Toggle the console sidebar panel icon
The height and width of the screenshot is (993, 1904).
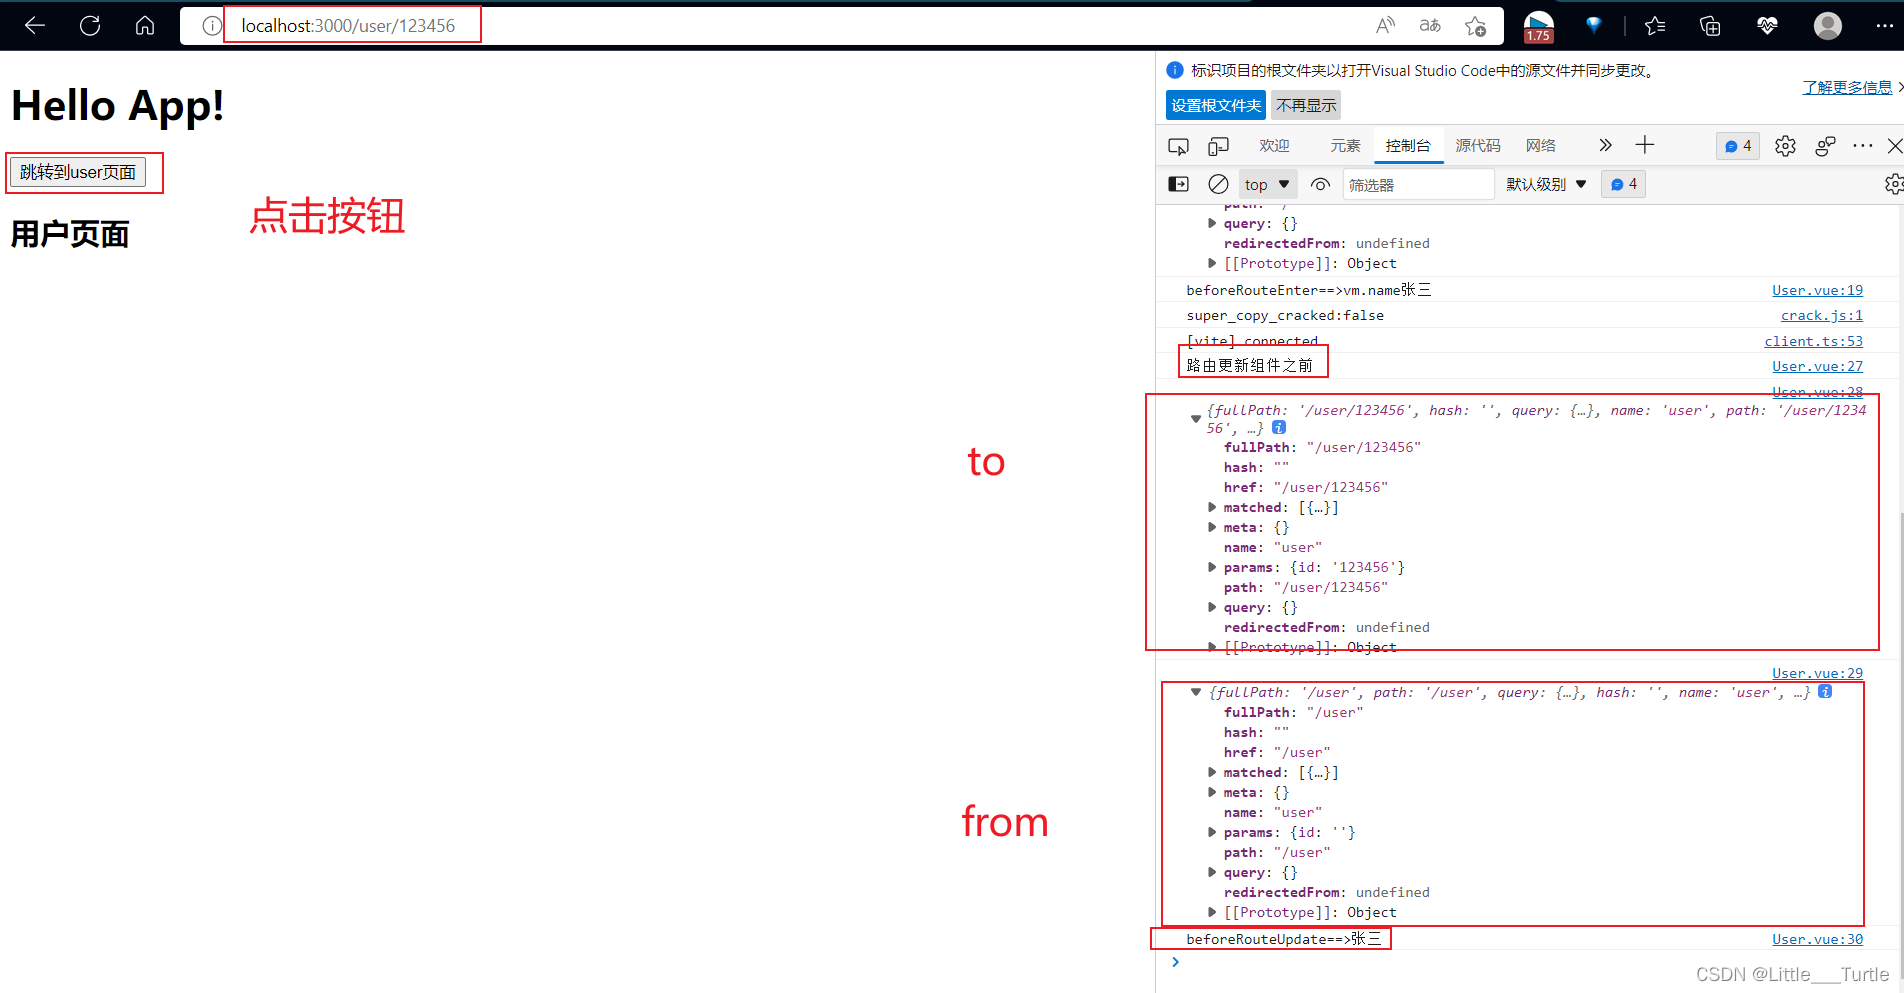1179,184
